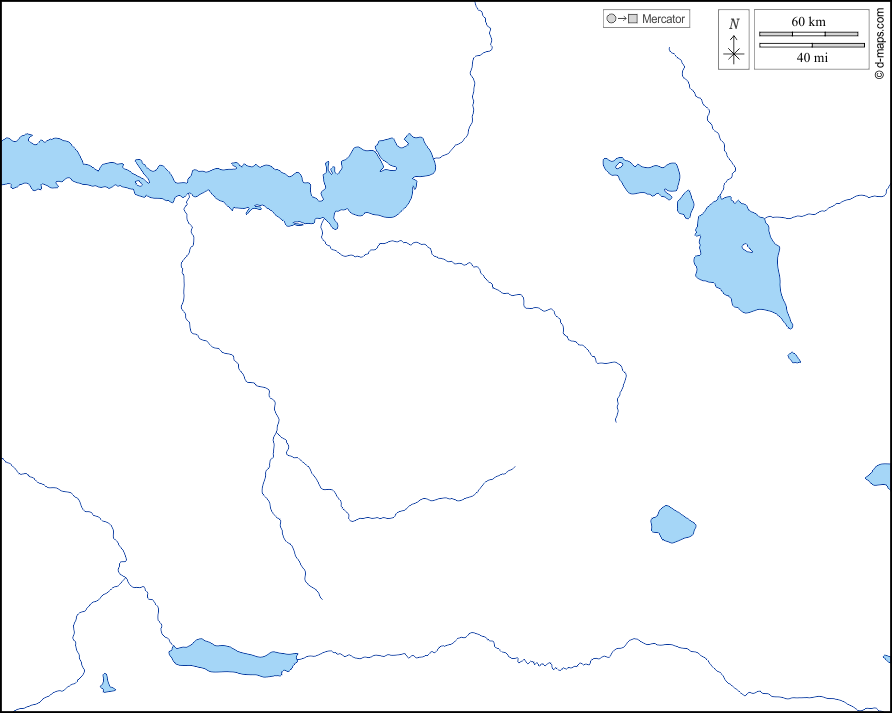The width and height of the screenshot is (892, 713).
Task: Click the partial lake on the right map edge
Action: [x=880, y=475]
